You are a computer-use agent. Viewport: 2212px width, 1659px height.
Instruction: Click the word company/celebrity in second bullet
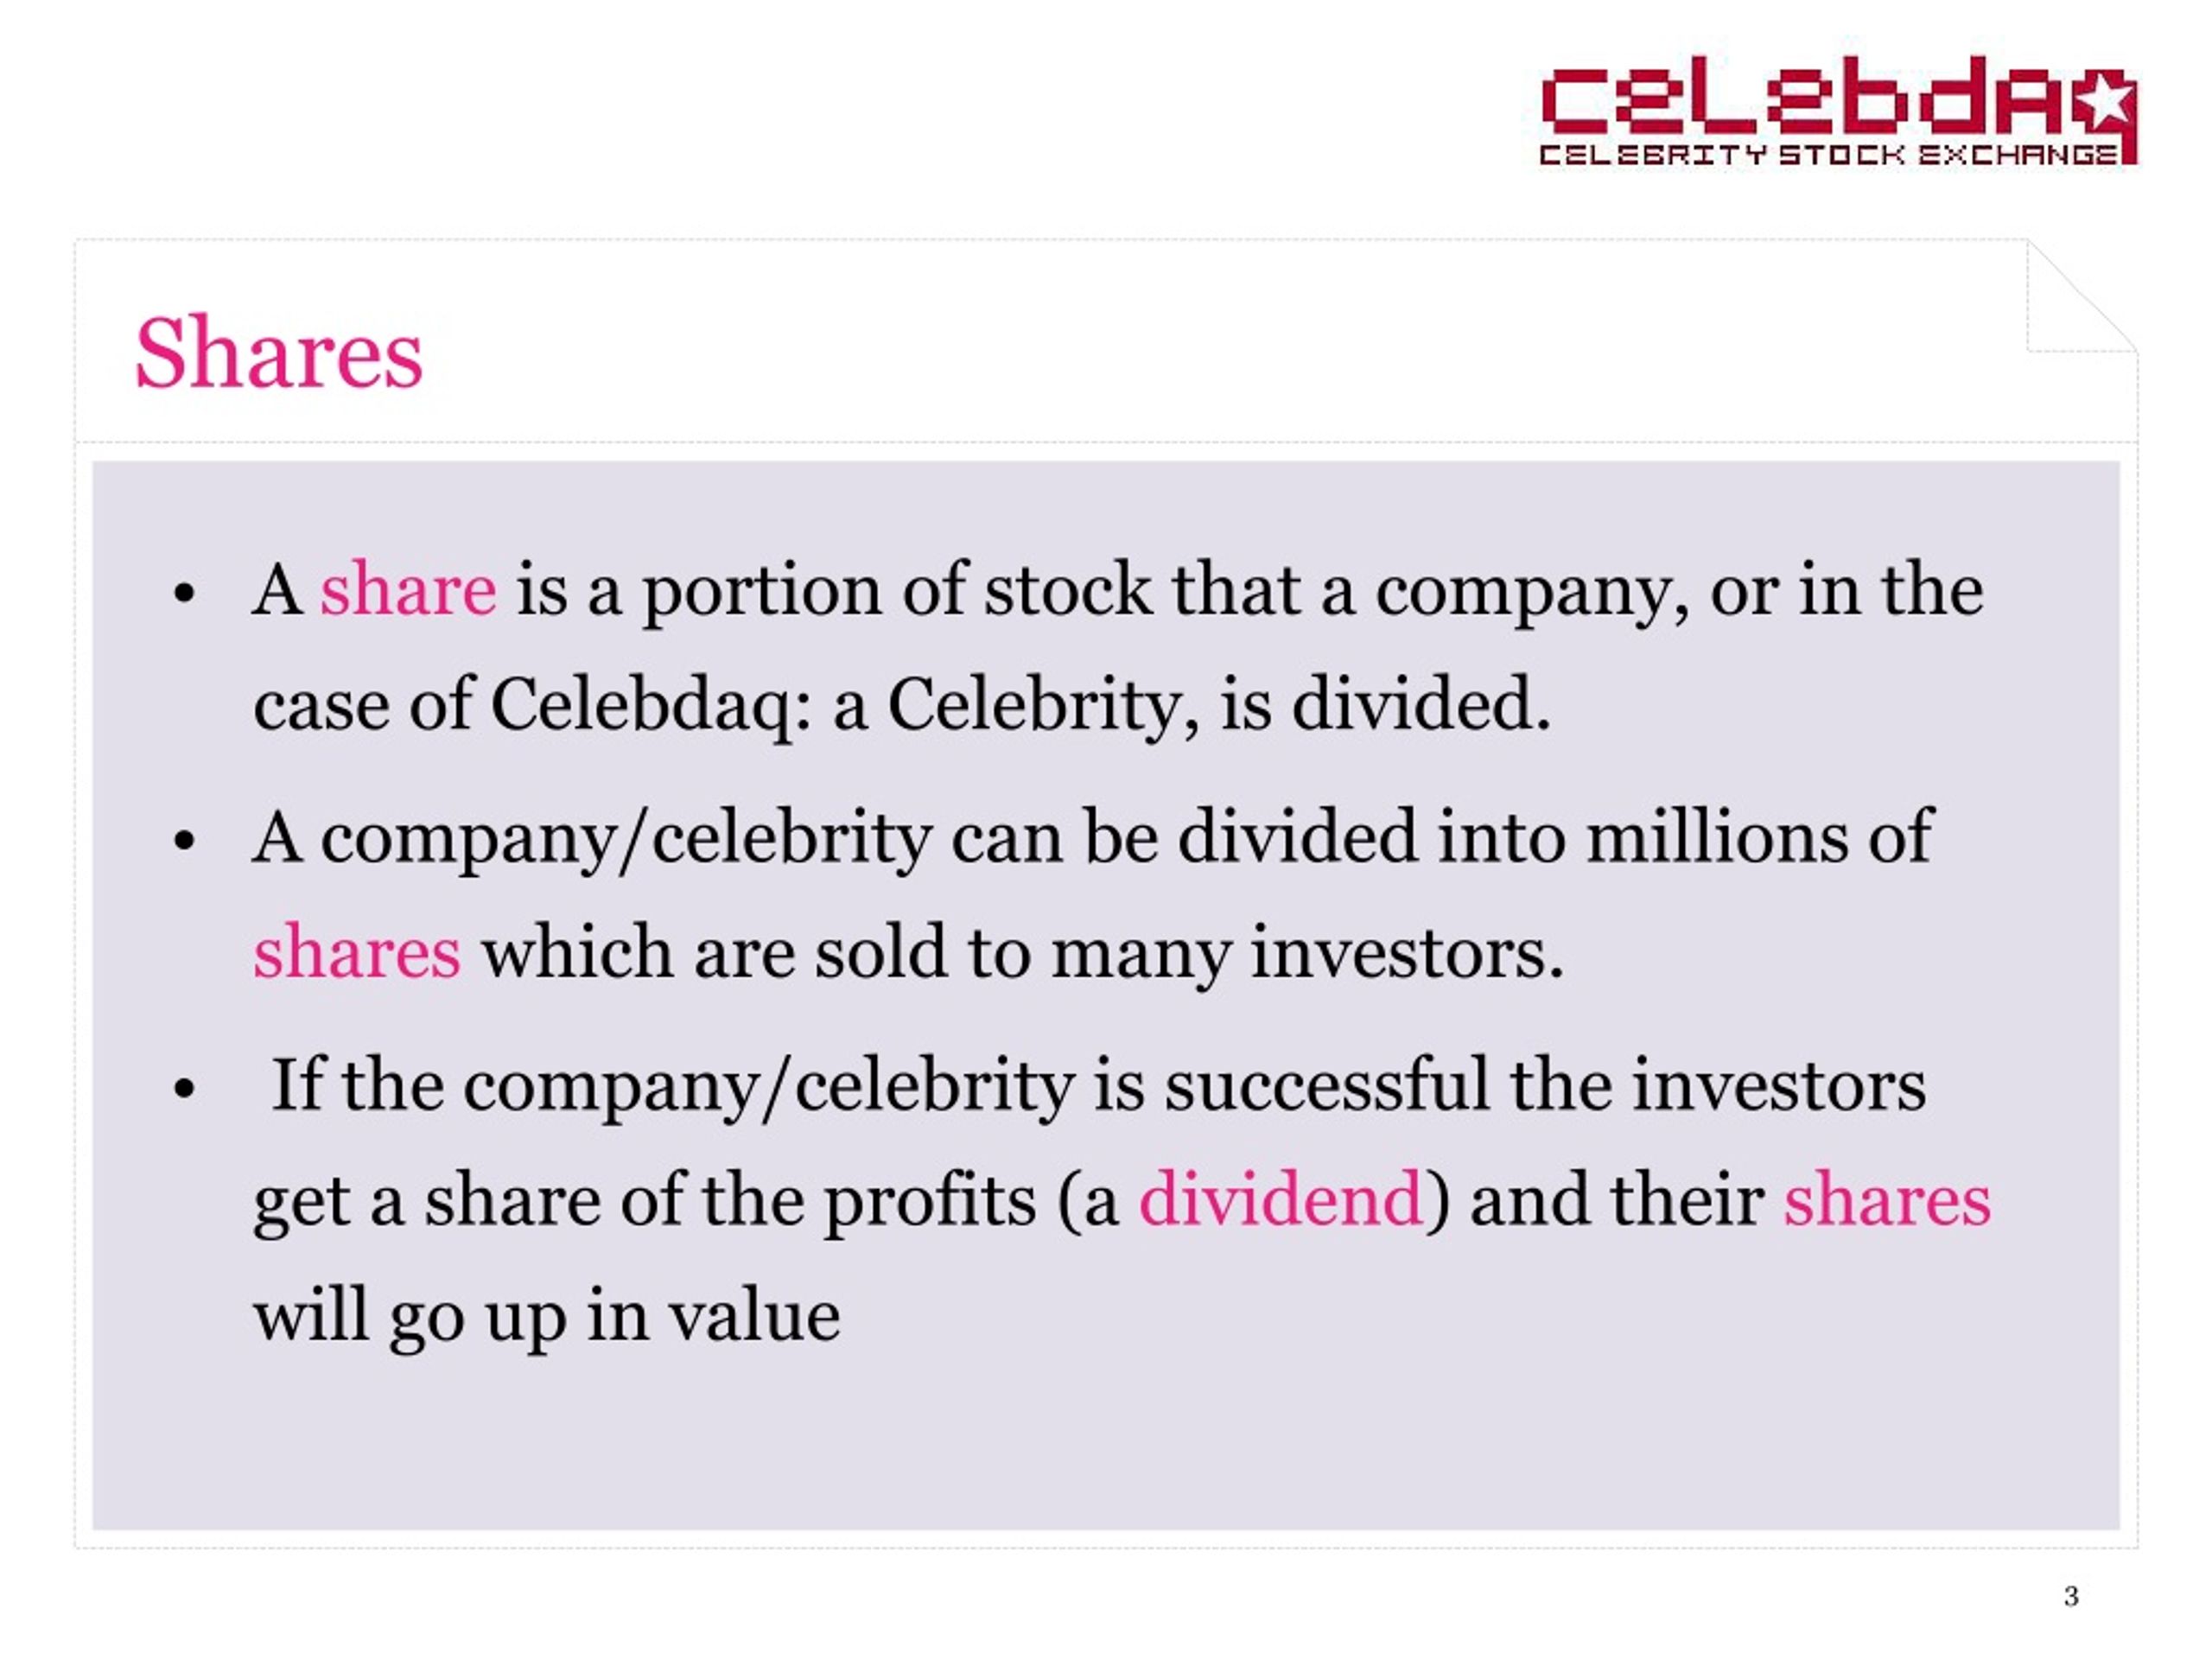pyautogui.click(x=626, y=838)
